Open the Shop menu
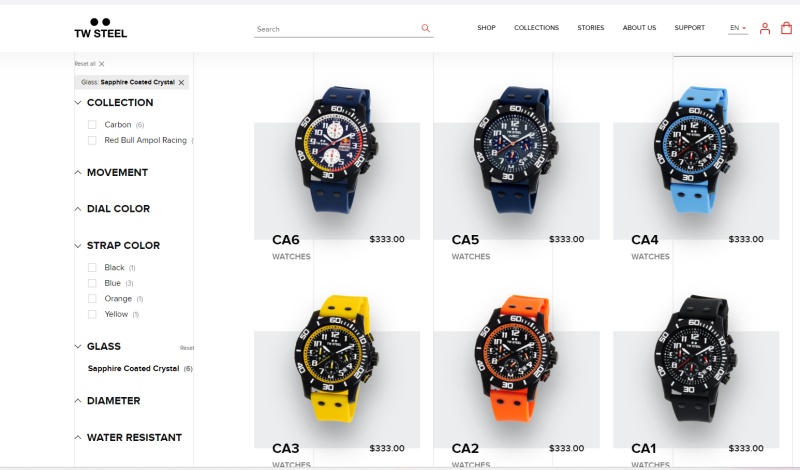The height and width of the screenshot is (470, 800). click(x=486, y=28)
